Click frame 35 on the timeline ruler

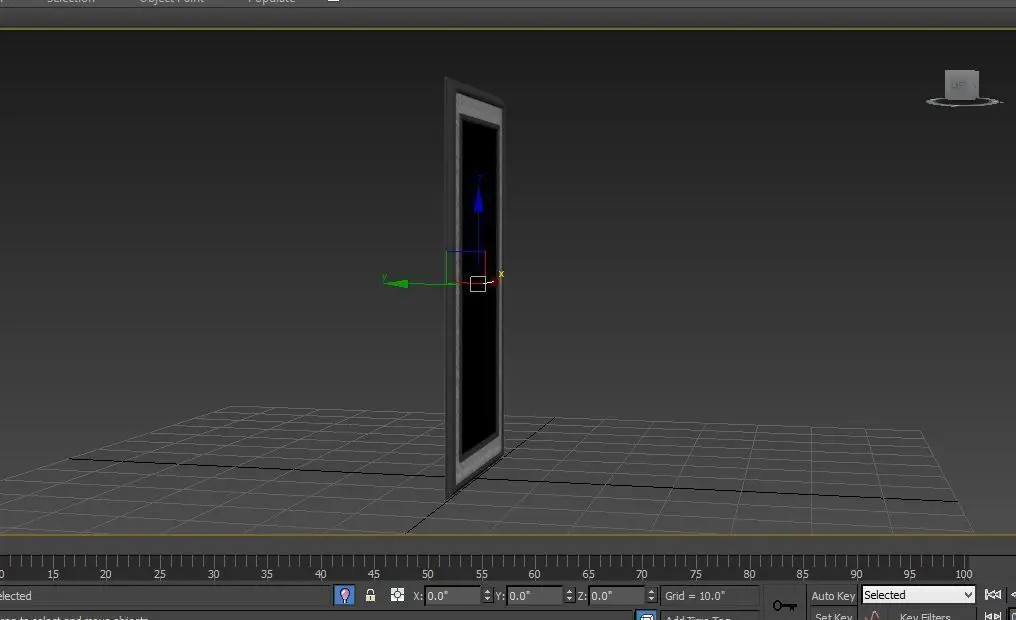coord(266,574)
